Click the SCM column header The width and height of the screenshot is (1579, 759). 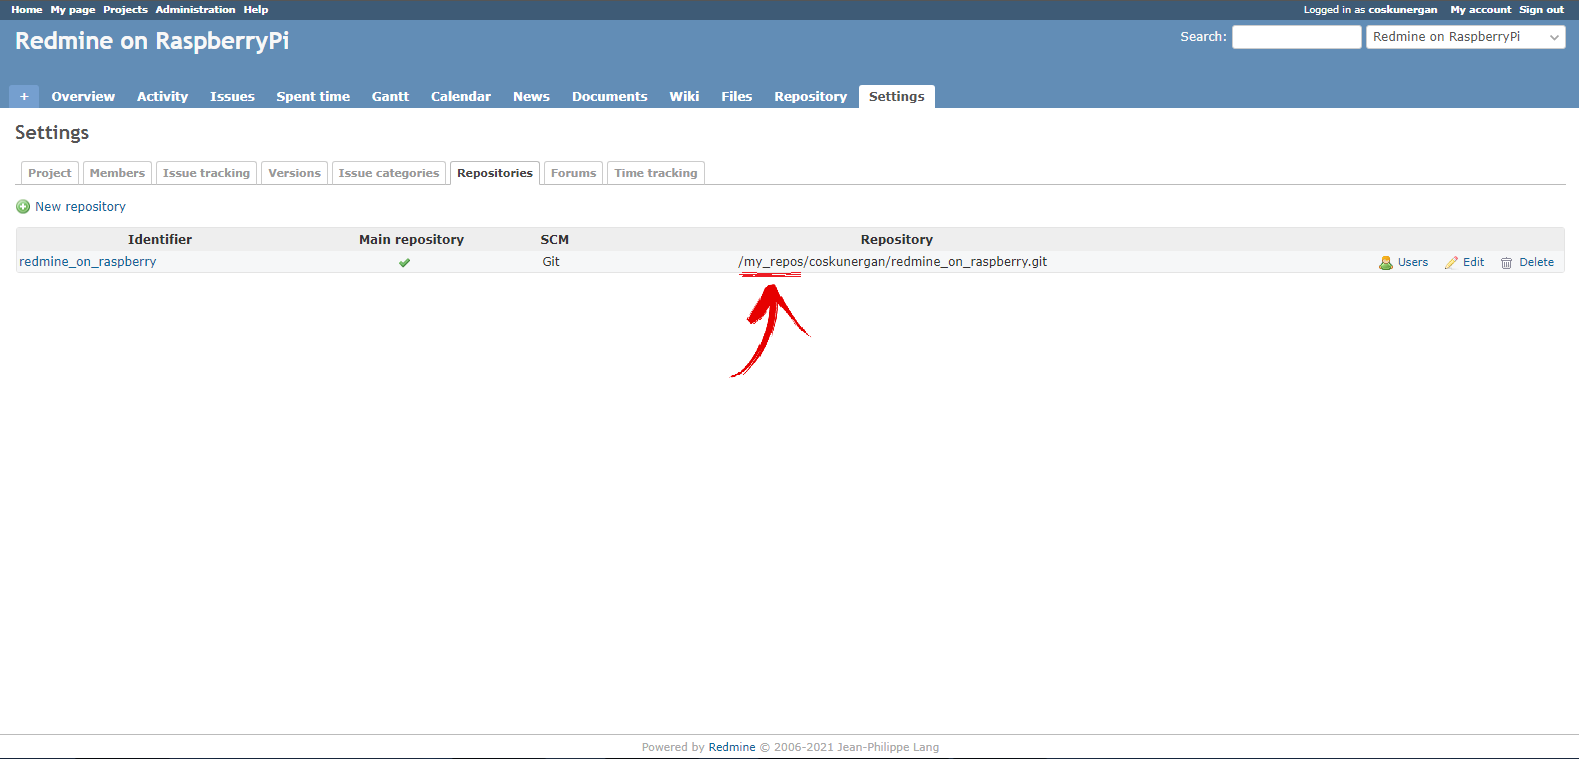pyautogui.click(x=554, y=240)
